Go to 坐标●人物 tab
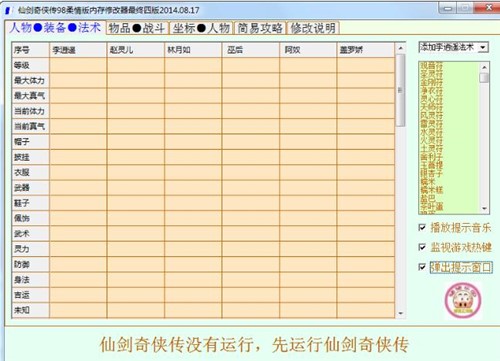 [202, 28]
